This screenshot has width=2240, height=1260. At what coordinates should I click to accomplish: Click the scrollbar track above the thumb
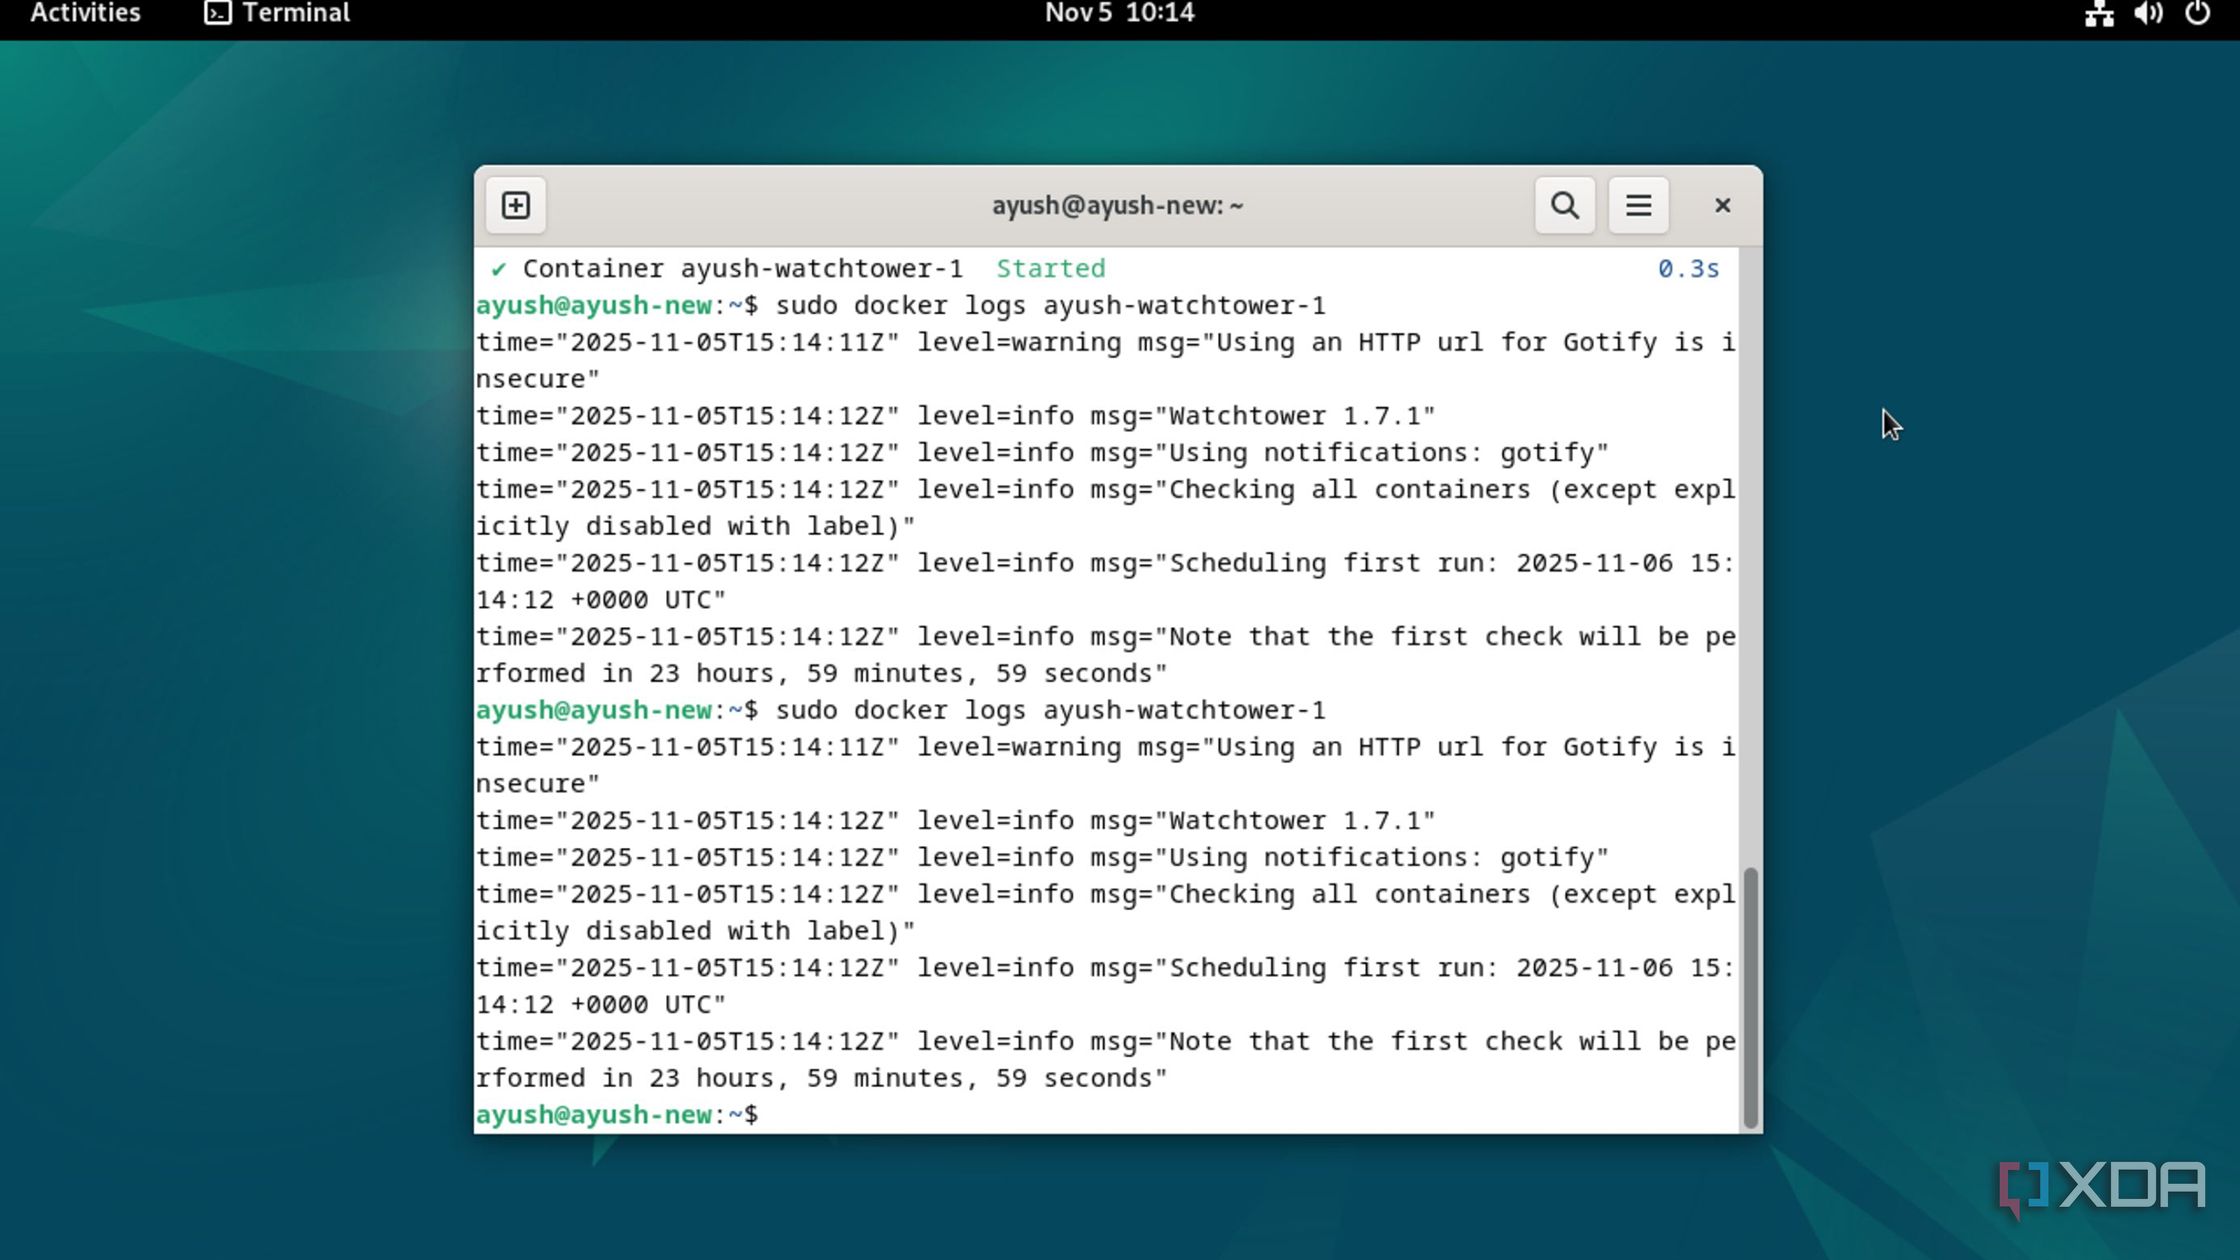point(1750,550)
